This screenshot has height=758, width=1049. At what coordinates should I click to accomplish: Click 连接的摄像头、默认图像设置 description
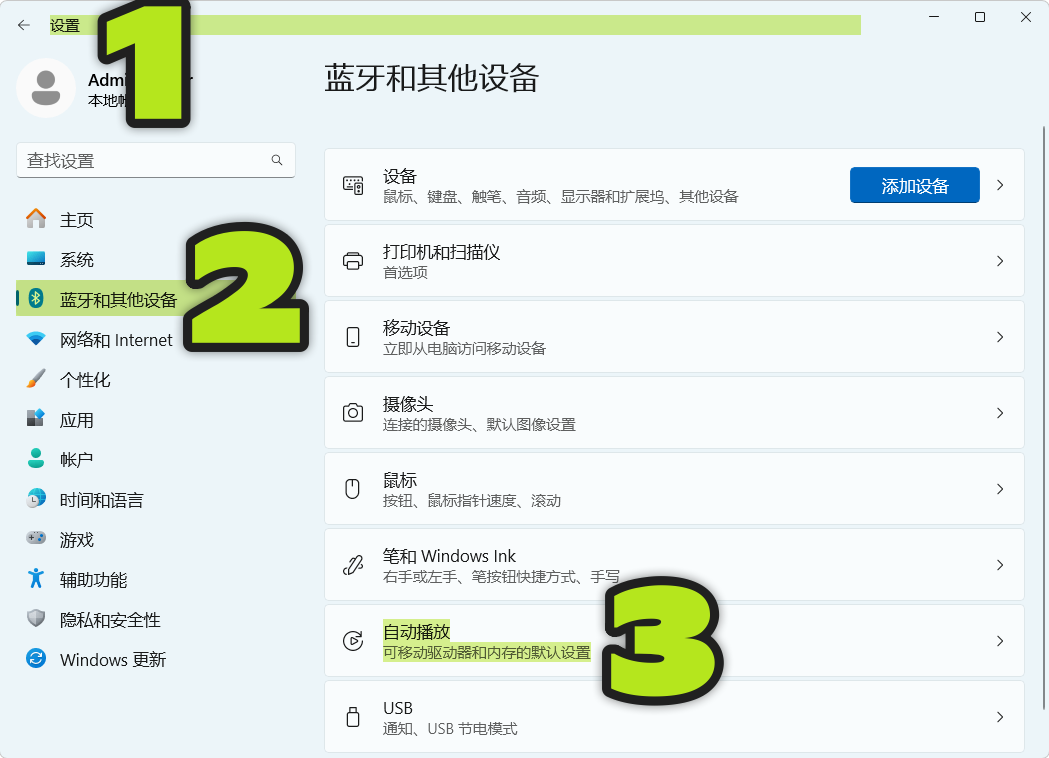pos(479,425)
